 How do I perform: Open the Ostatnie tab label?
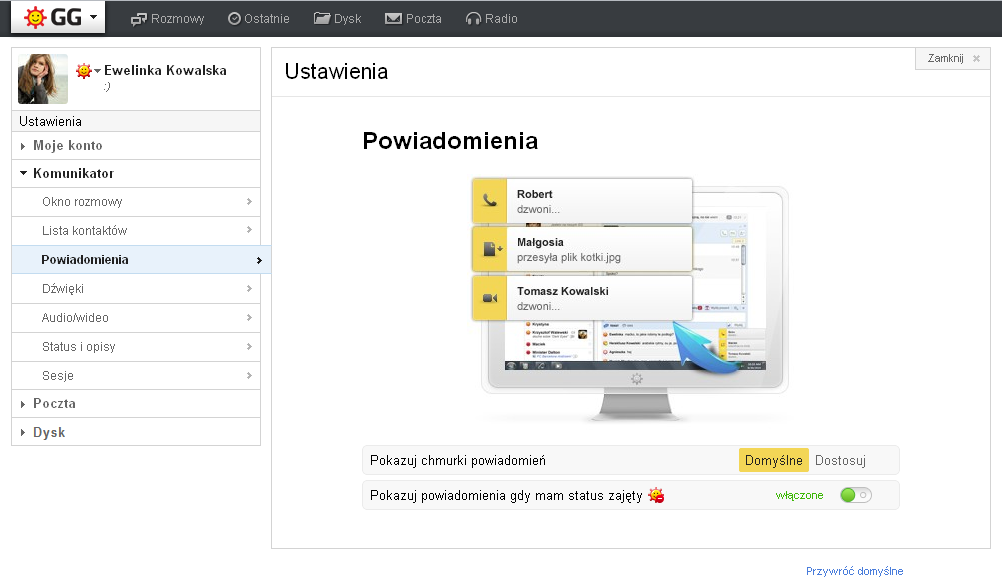click(266, 19)
